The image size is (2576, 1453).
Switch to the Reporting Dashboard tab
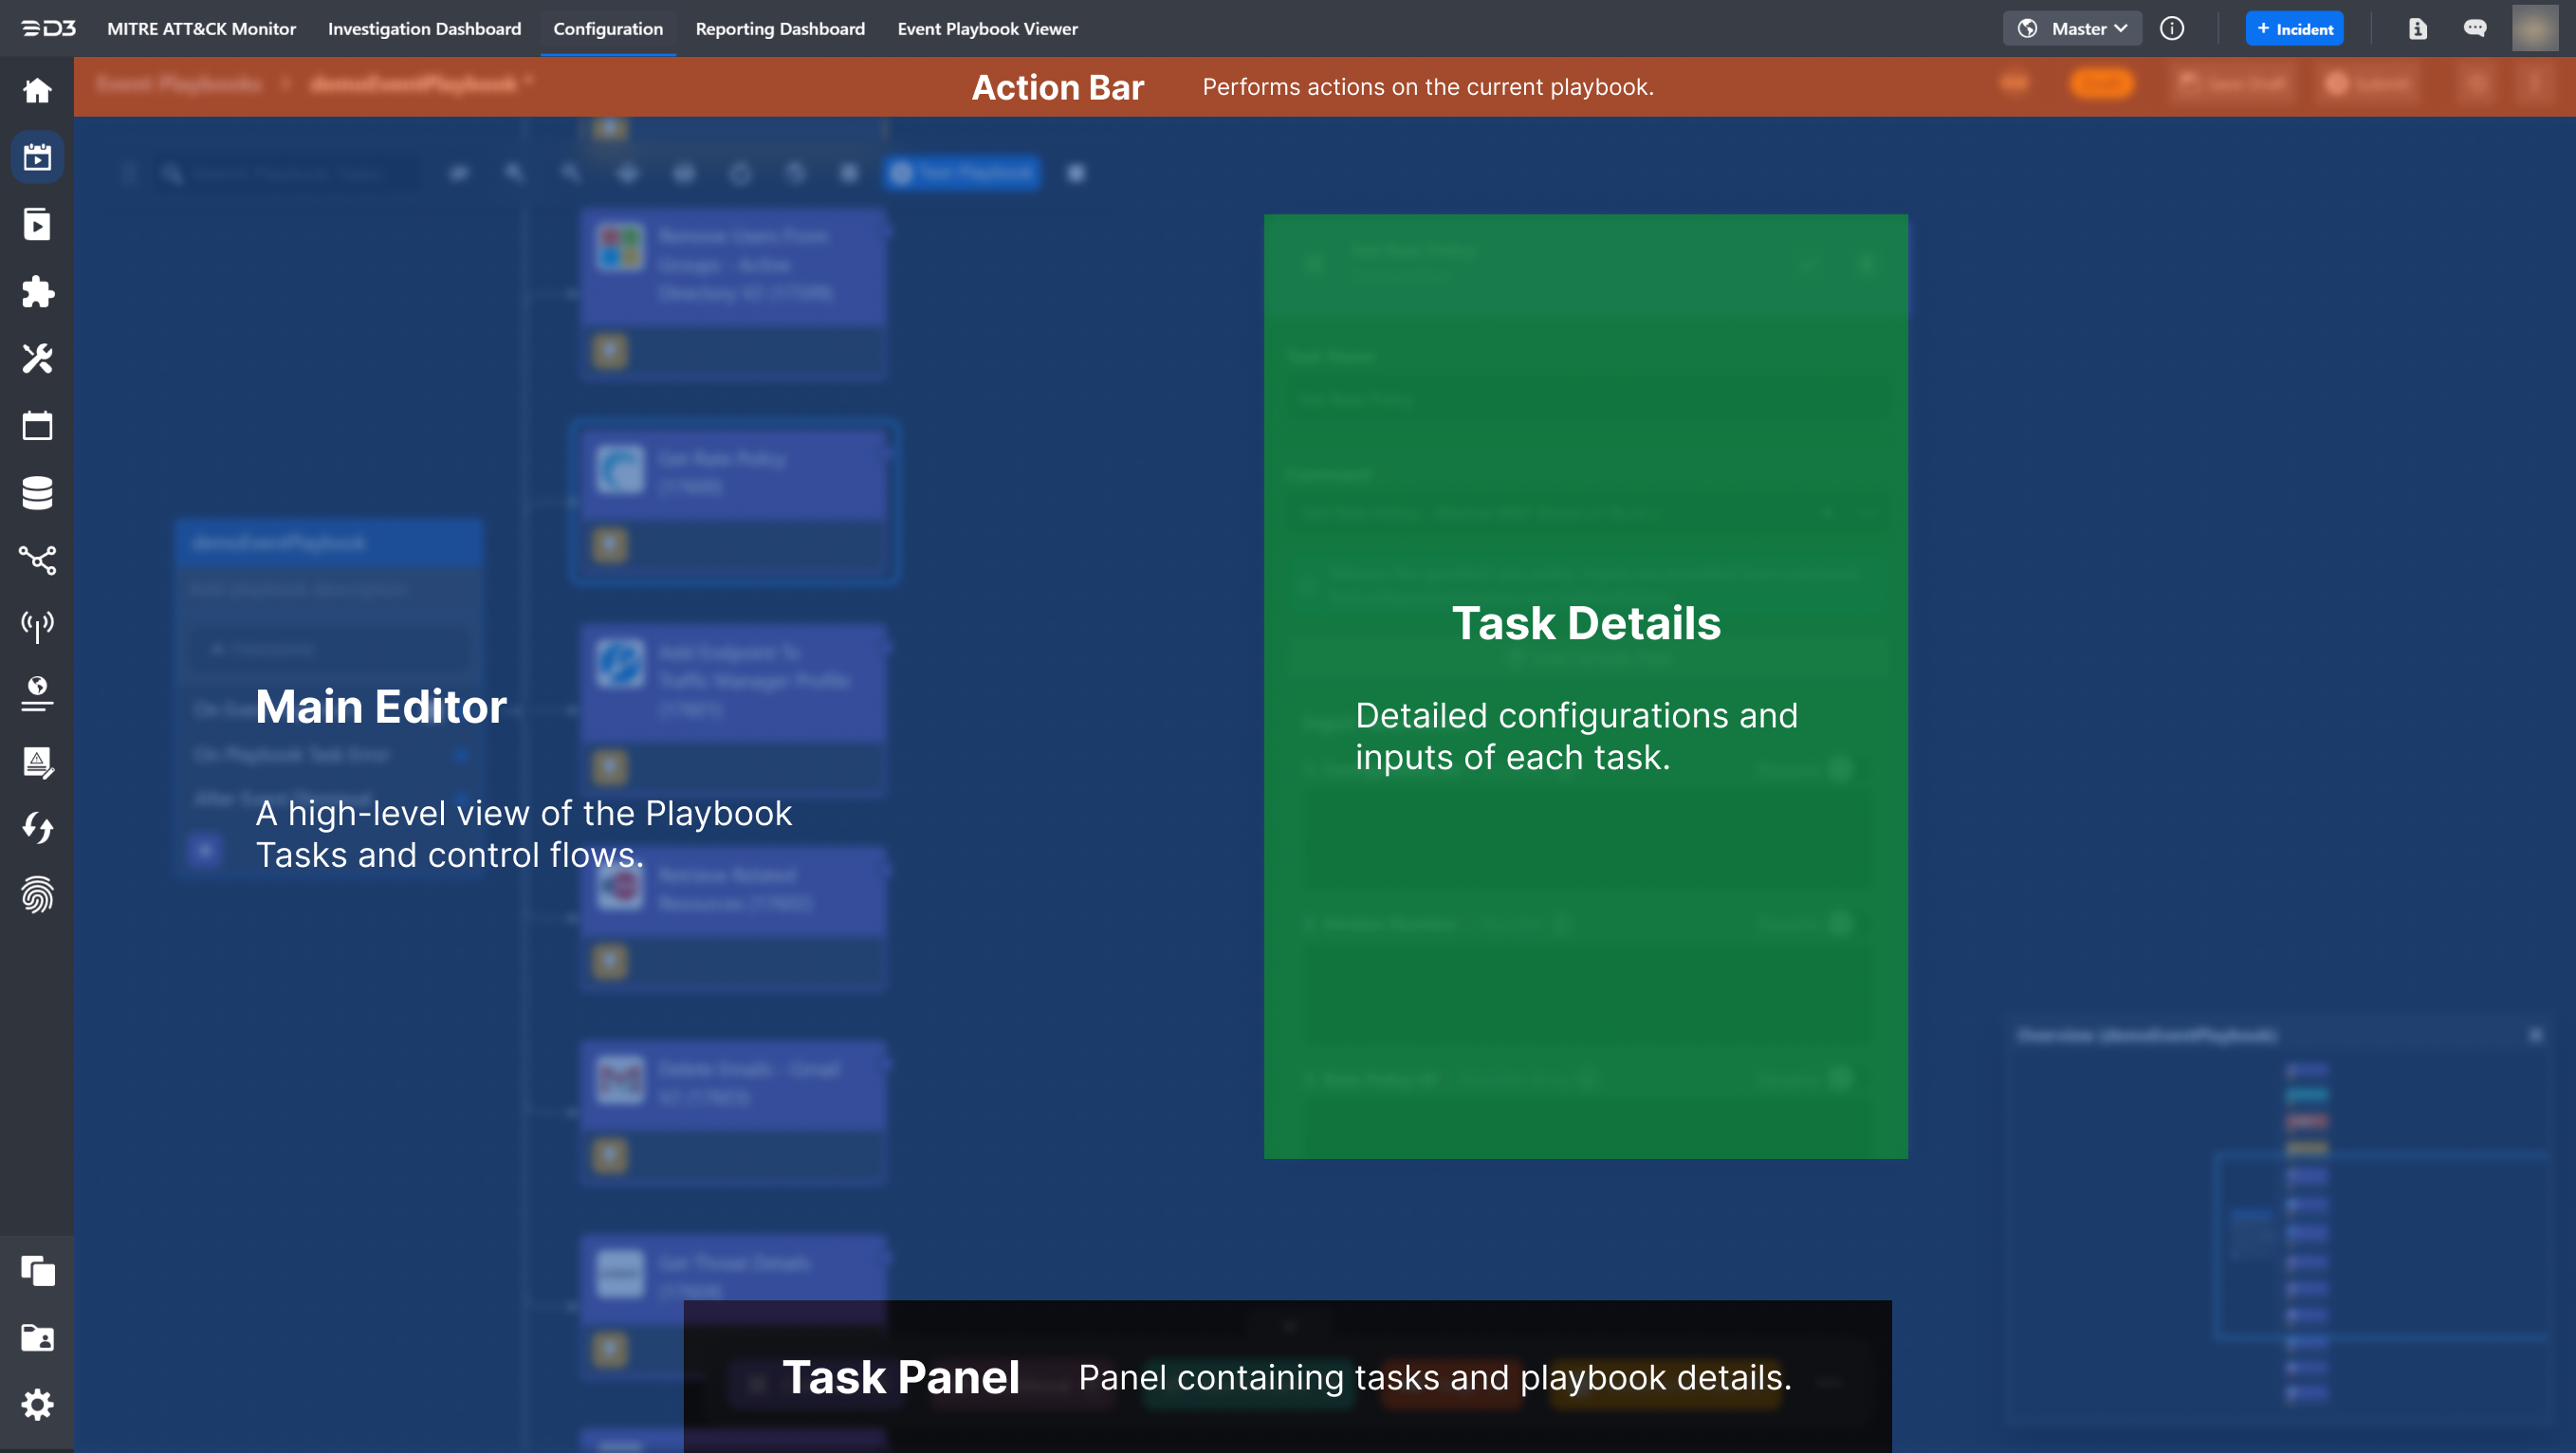click(780, 29)
